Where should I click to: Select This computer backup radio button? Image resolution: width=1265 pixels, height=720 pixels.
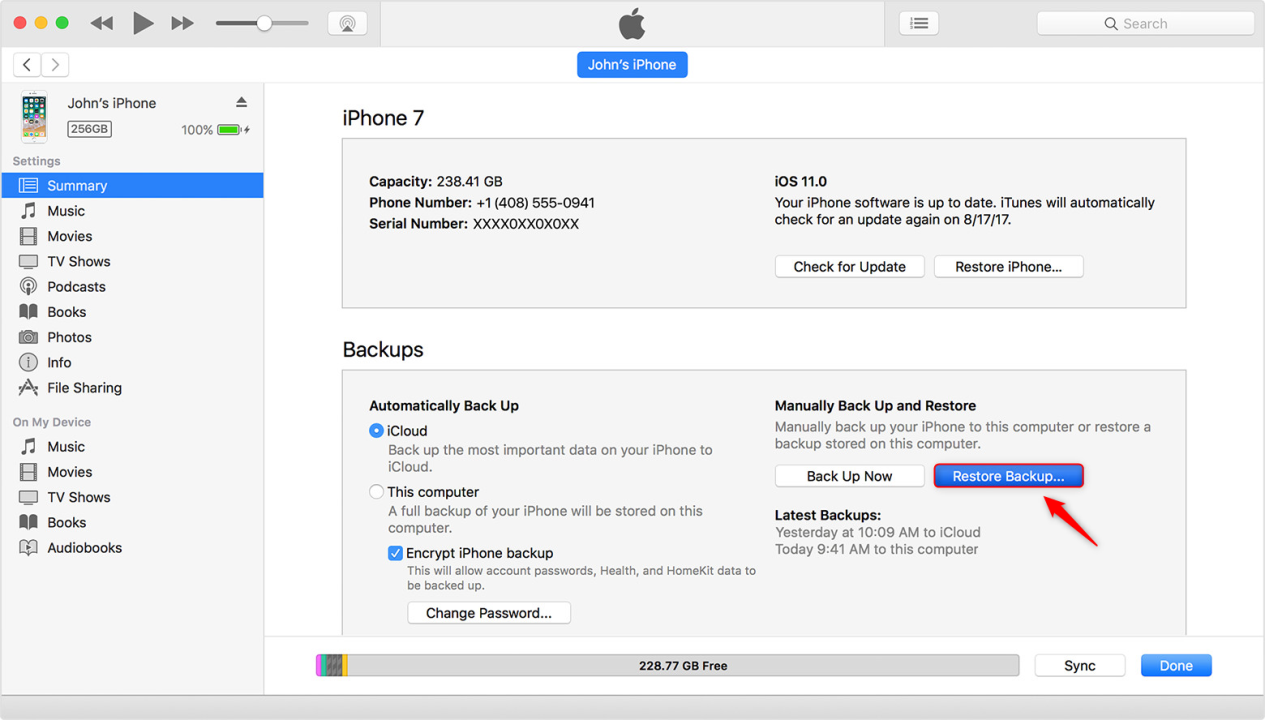click(376, 492)
